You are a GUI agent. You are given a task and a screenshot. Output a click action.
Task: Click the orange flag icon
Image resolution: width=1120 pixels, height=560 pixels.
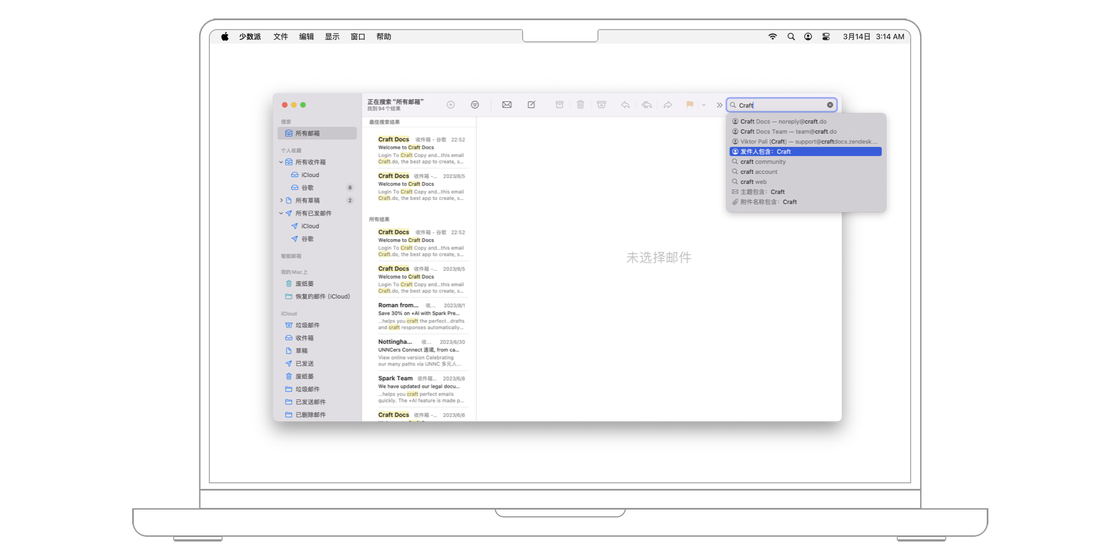click(x=689, y=105)
